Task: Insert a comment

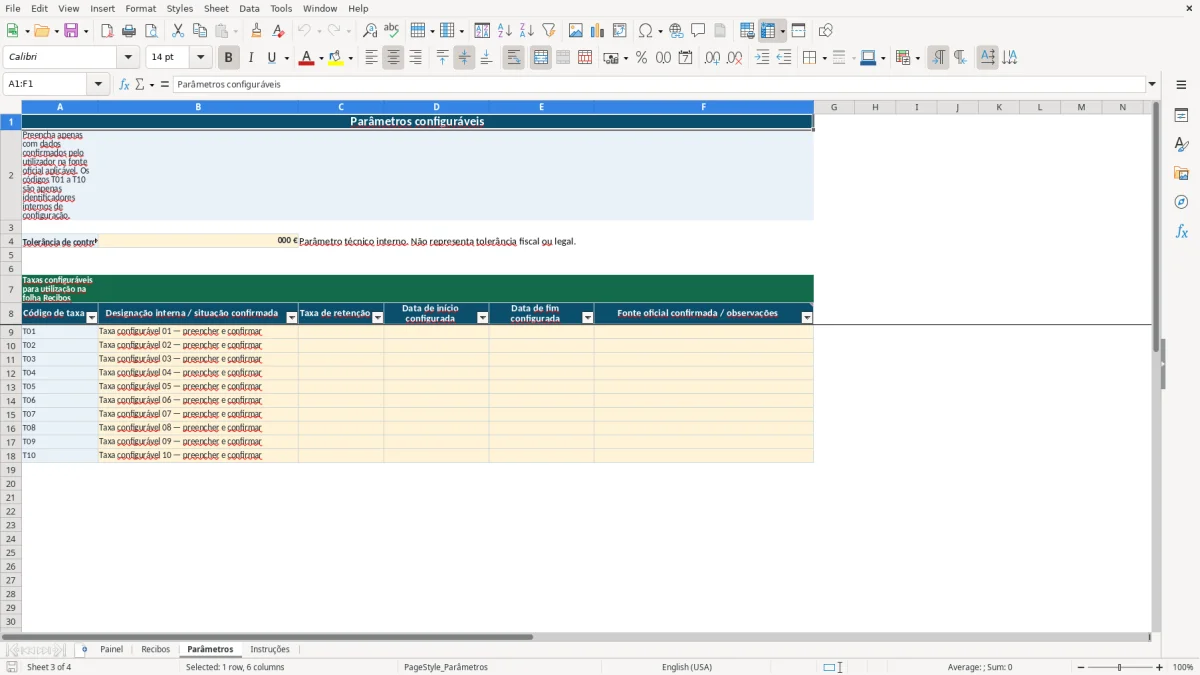Action: pyautogui.click(x=698, y=31)
